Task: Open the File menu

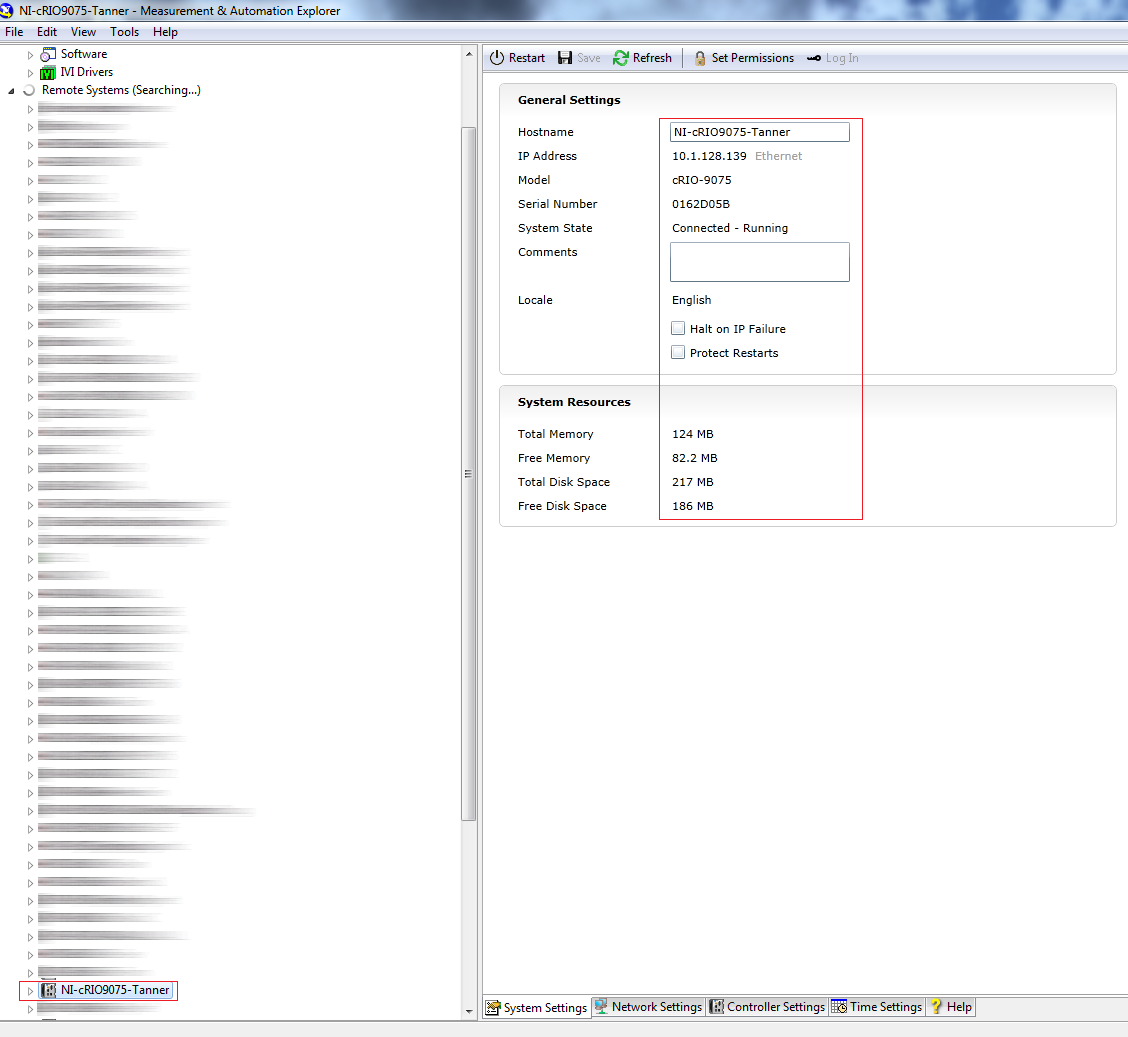Action: click(x=14, y=32)
